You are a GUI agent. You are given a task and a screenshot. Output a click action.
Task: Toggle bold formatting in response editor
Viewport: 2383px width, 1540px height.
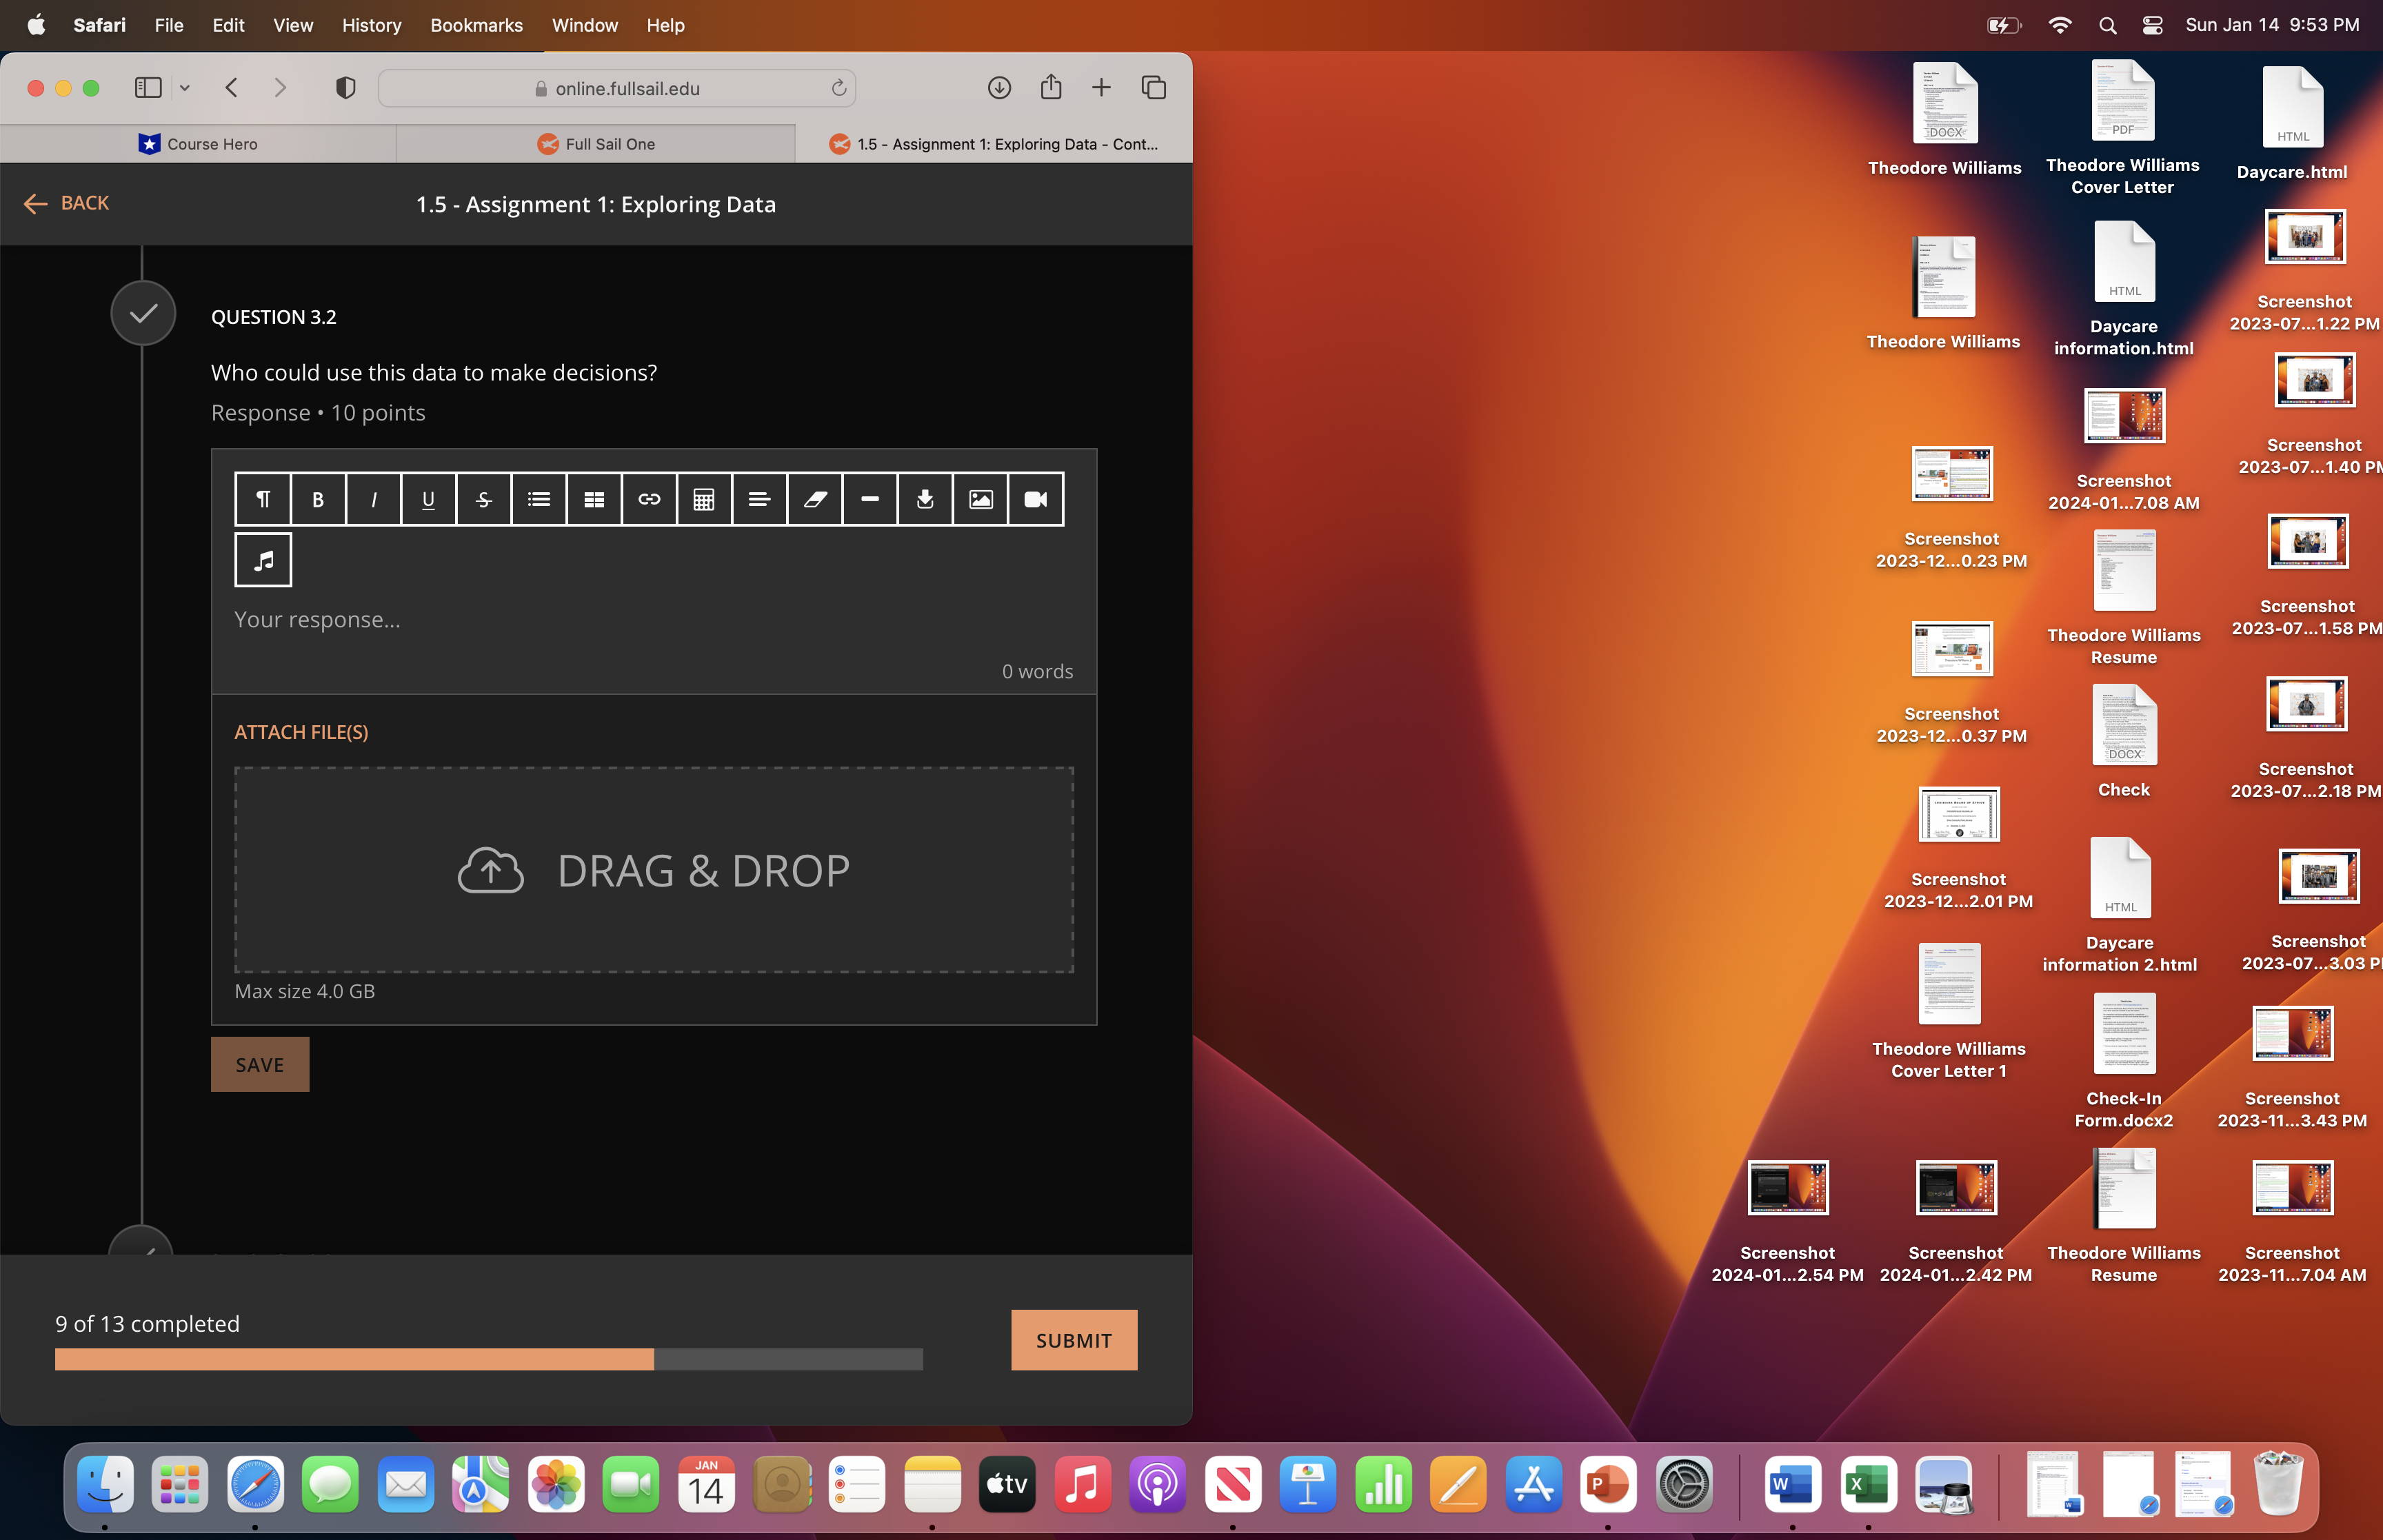318,499
